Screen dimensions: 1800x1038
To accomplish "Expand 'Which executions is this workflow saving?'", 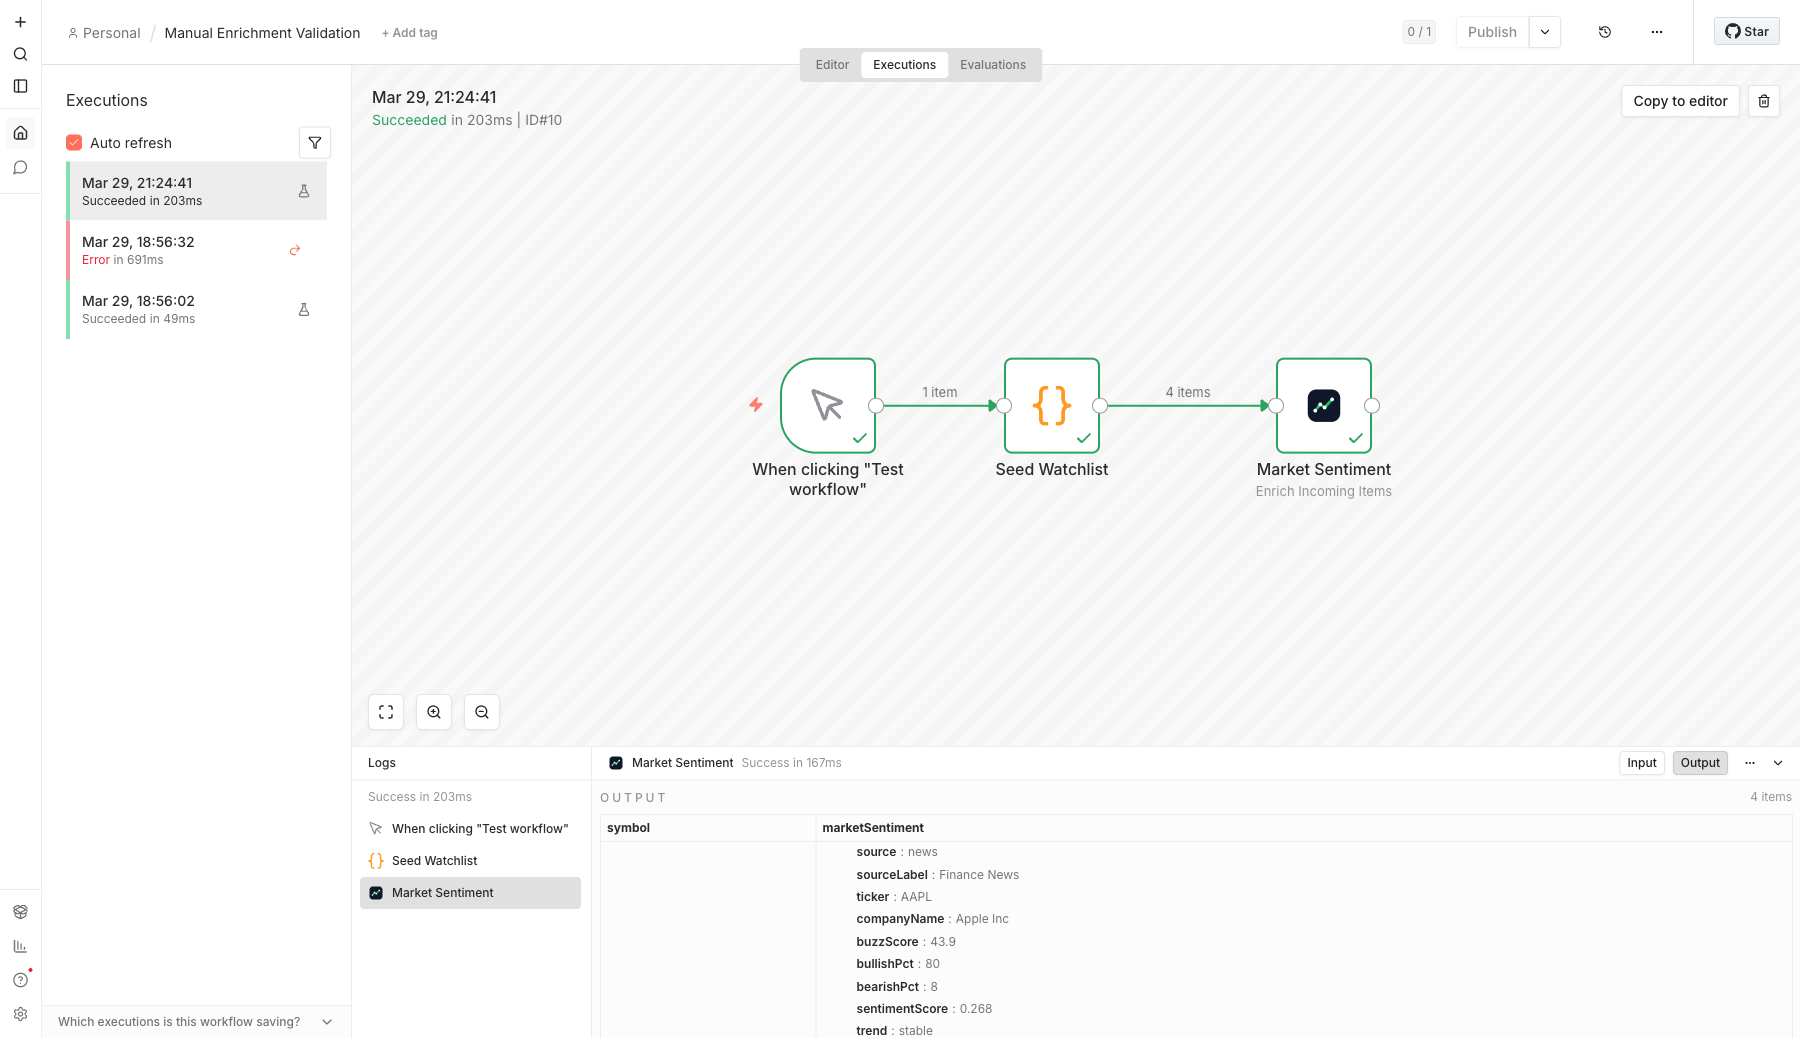I will click(x=196, y=1022).
